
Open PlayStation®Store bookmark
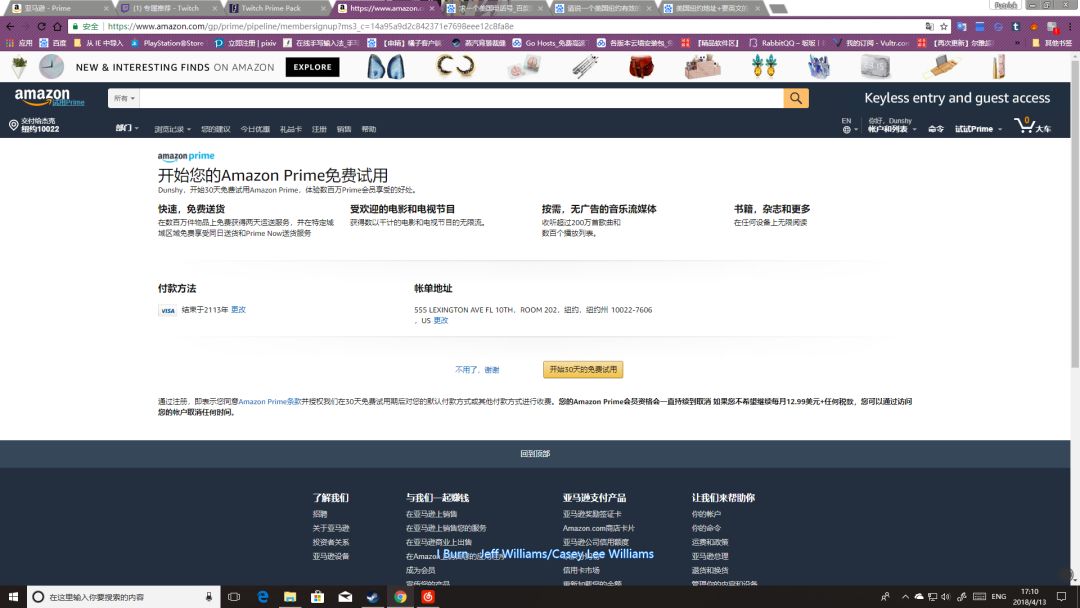(167, 43)
